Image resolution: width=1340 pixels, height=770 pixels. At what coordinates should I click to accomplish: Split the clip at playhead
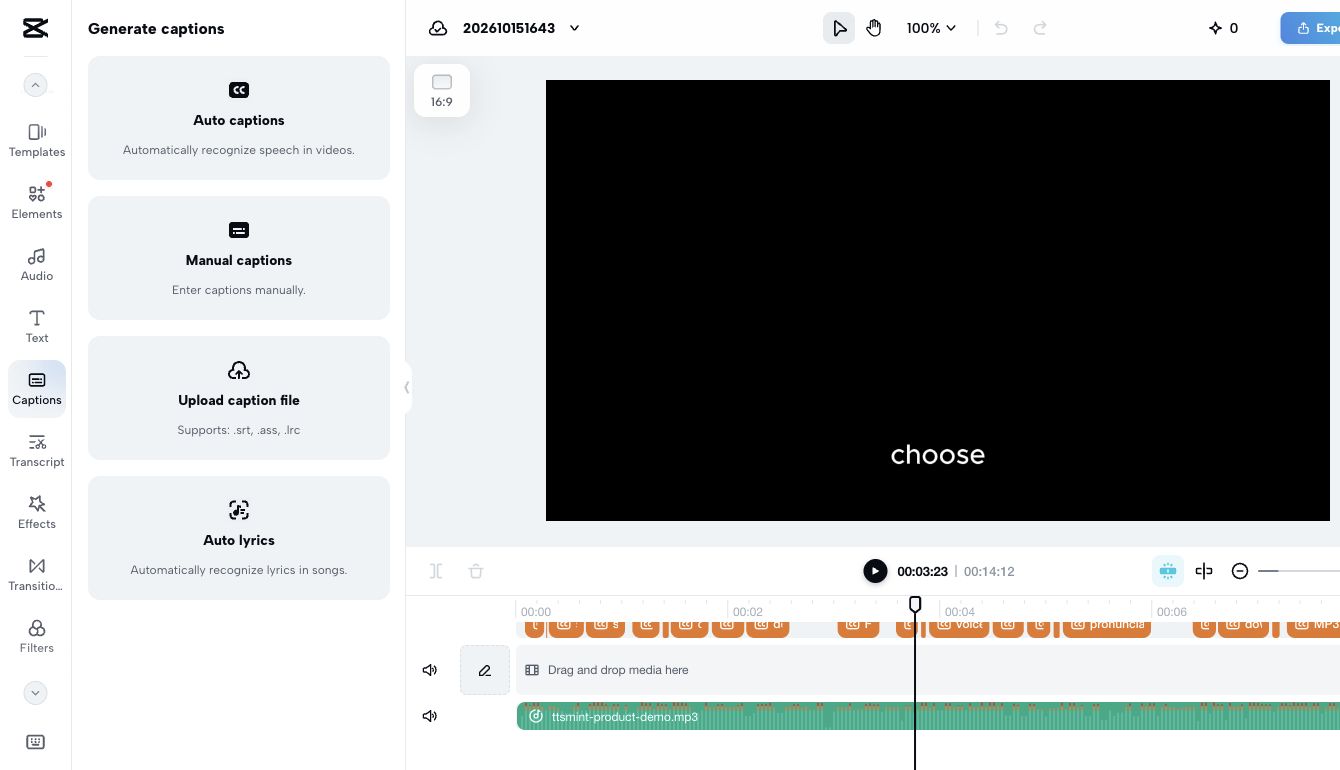coord(436,571)
